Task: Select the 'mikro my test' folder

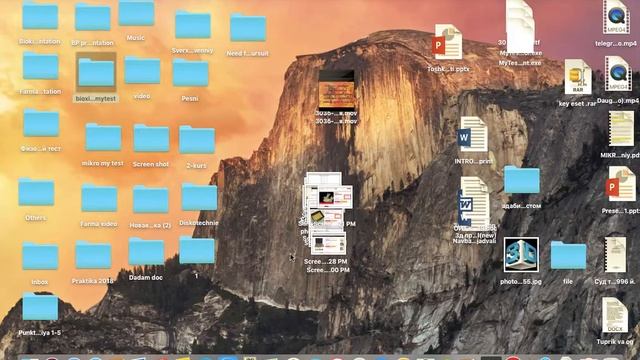Action: point(103,138)
